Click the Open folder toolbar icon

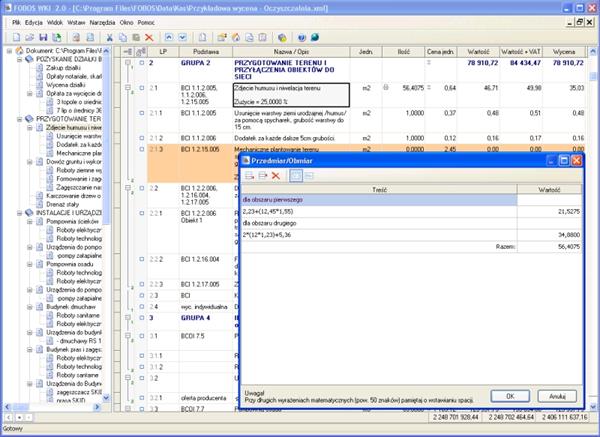(x=30, y=37)
